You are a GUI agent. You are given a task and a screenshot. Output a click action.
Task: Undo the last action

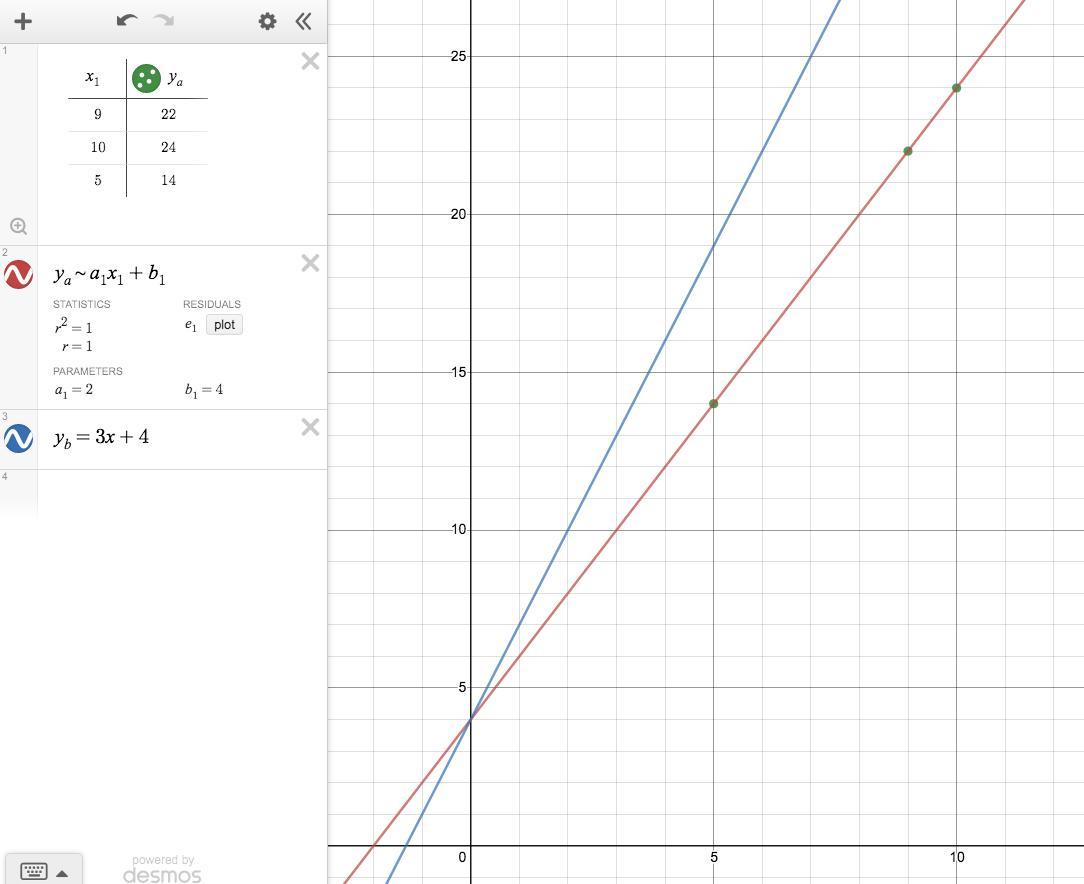coord(127,21)
